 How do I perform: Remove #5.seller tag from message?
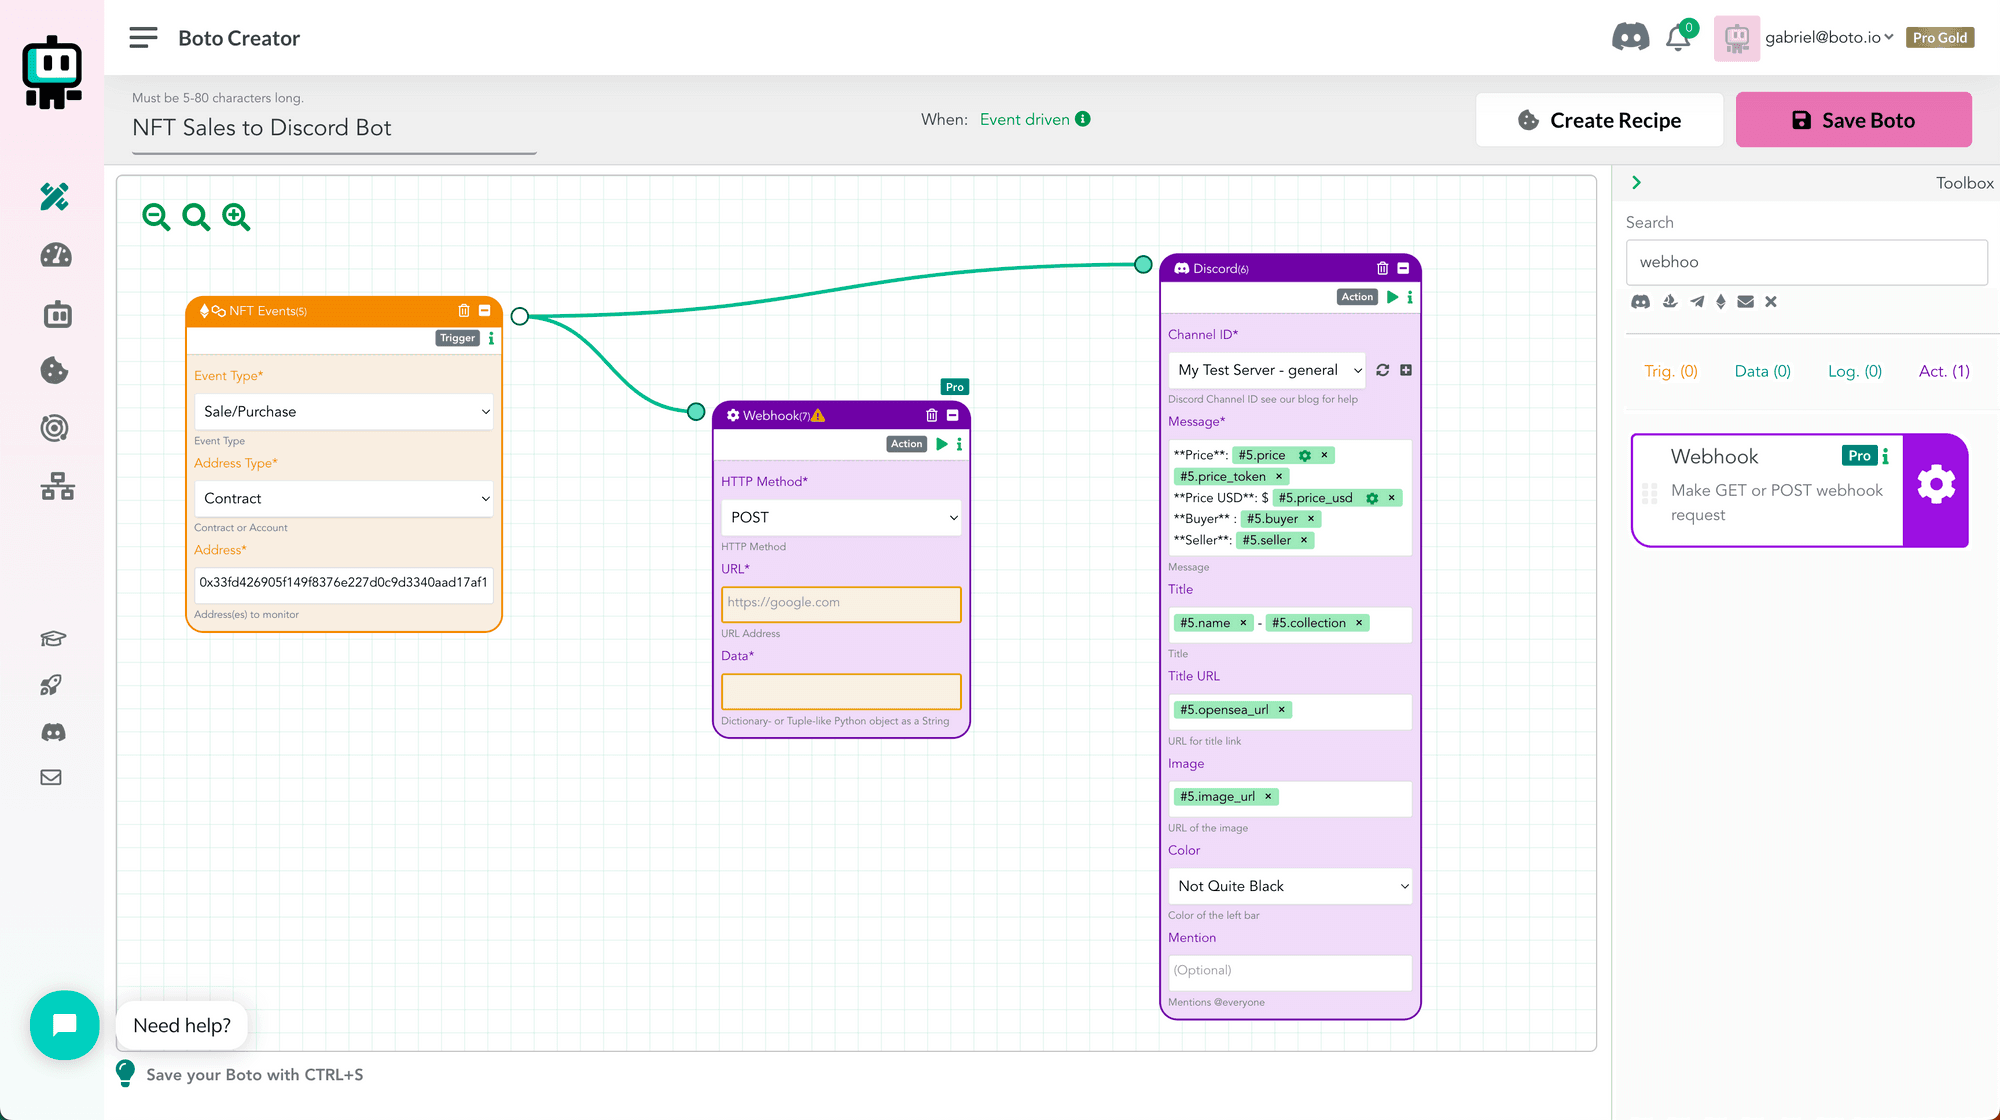(1304, 540)
